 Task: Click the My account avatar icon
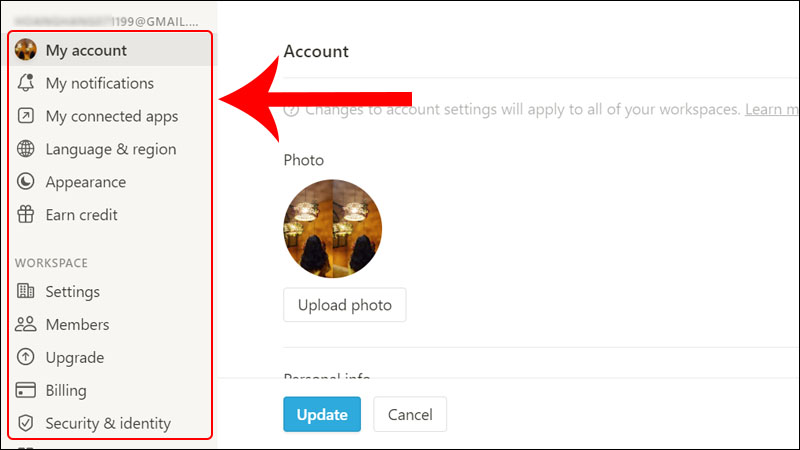point(26,50)
